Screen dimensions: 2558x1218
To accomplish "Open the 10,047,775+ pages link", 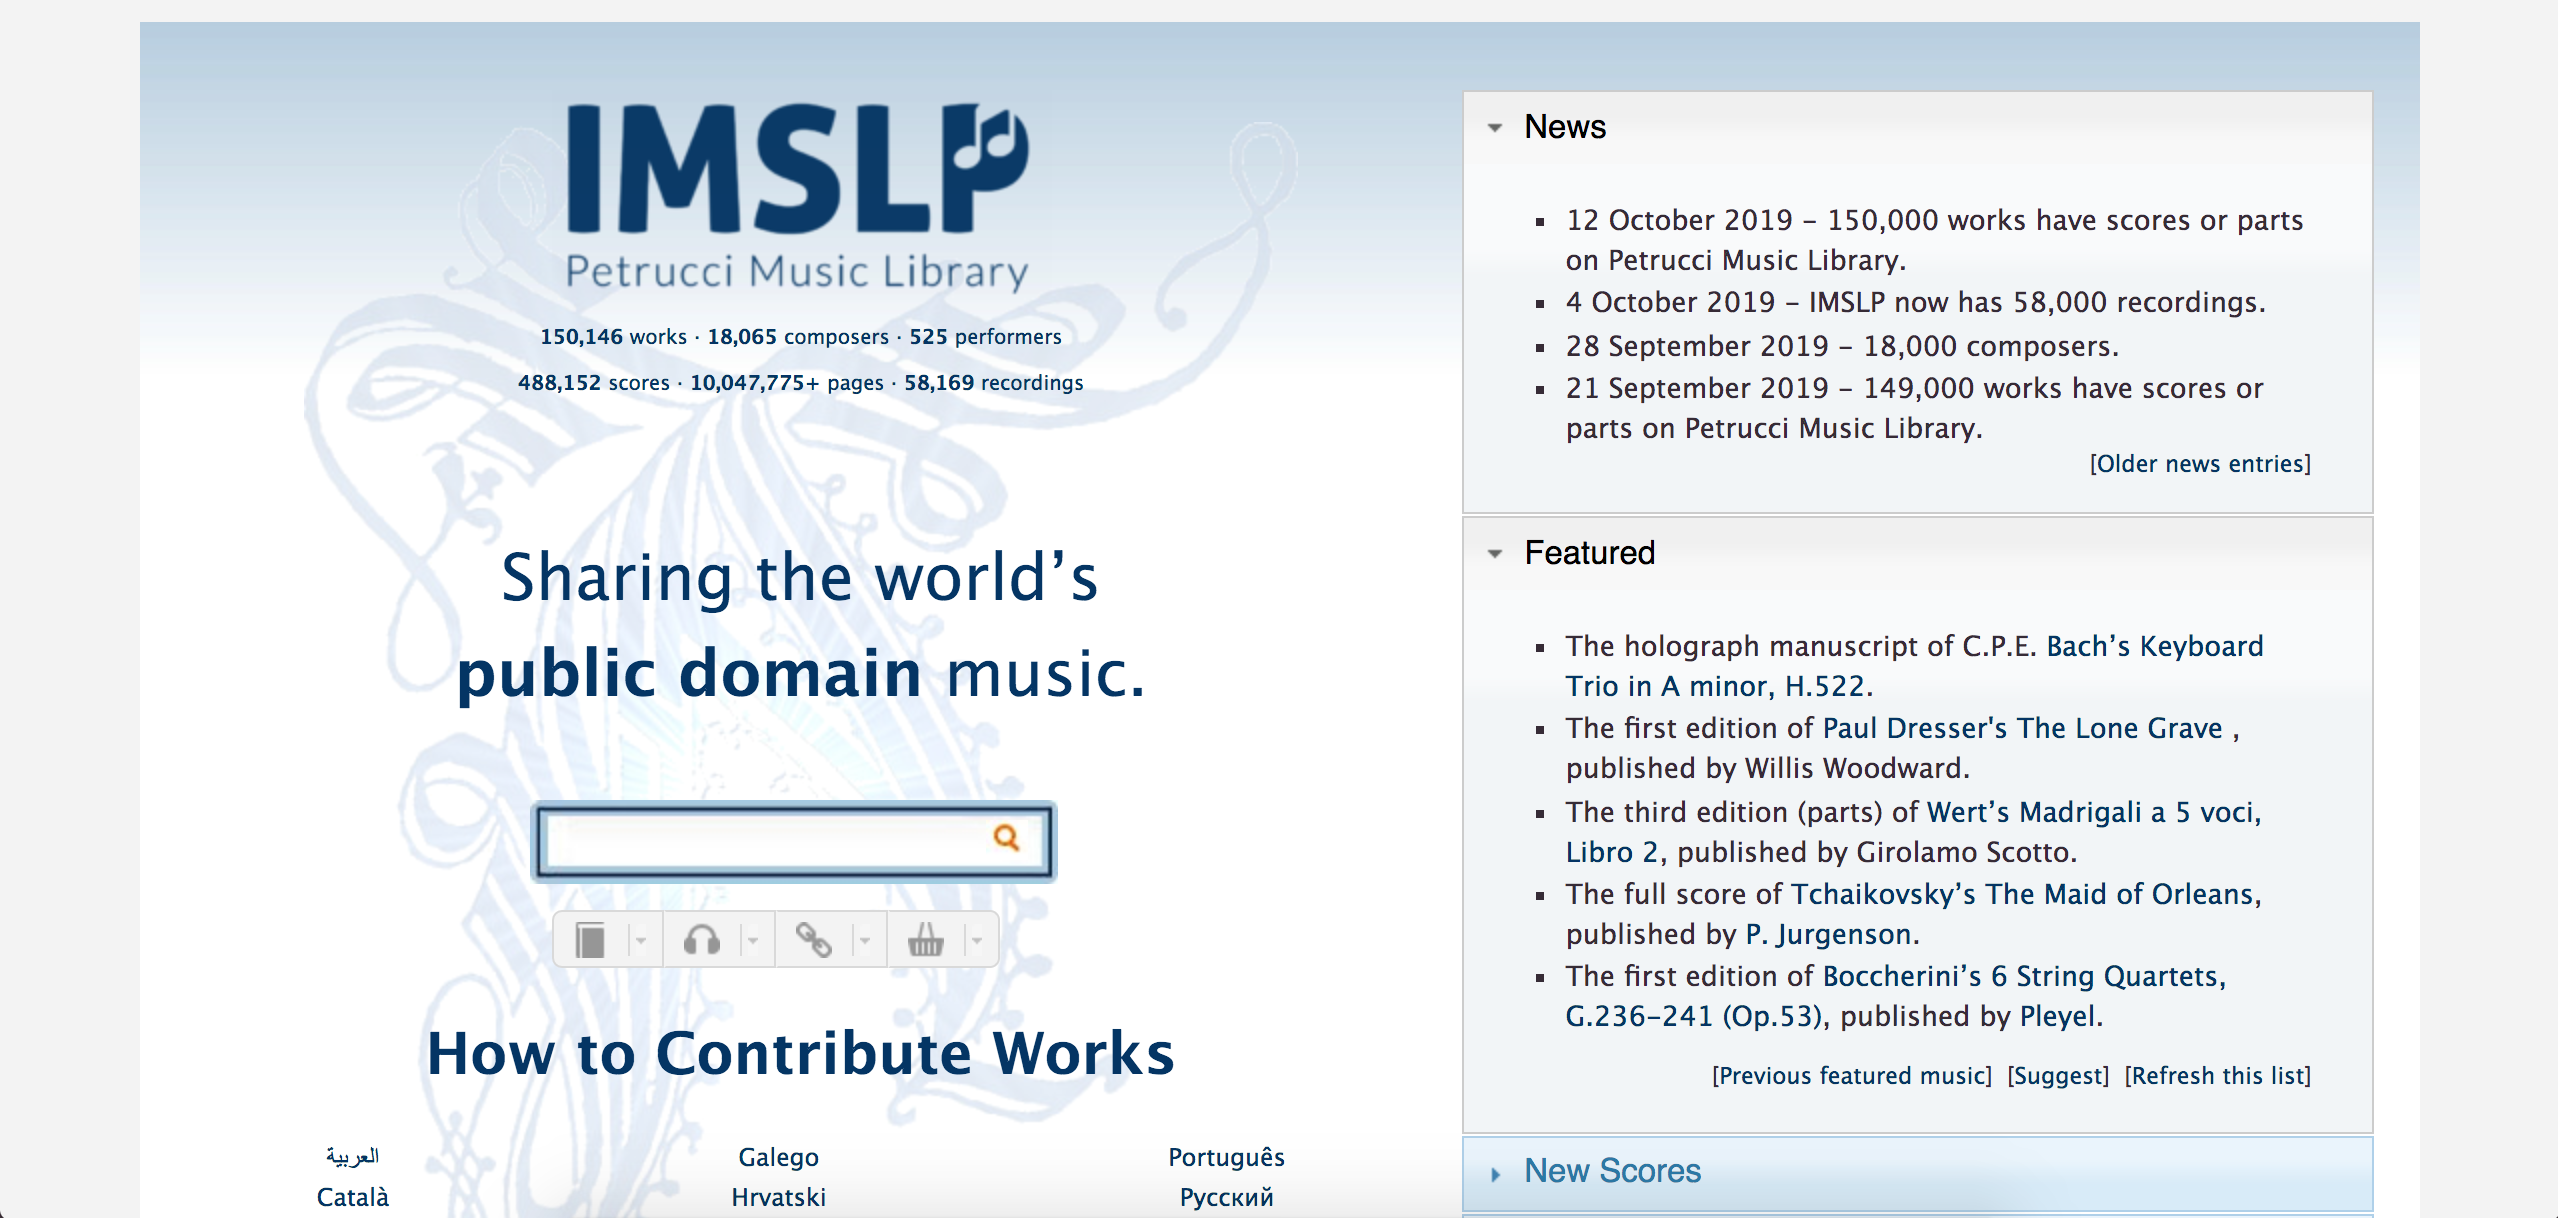I will (787, 383).
